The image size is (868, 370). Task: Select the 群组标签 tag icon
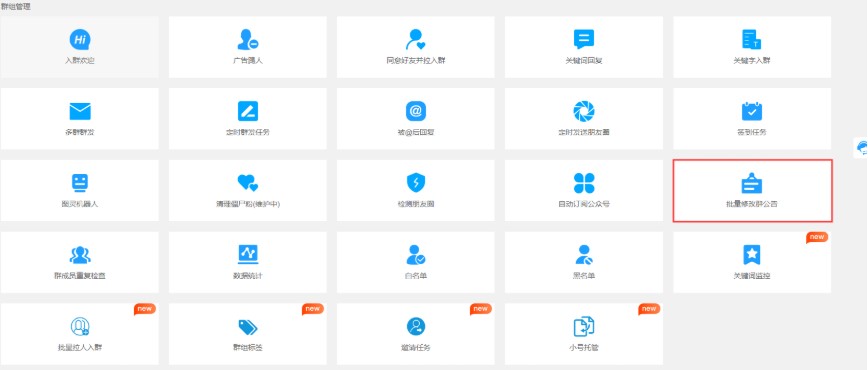pos(247,327)
